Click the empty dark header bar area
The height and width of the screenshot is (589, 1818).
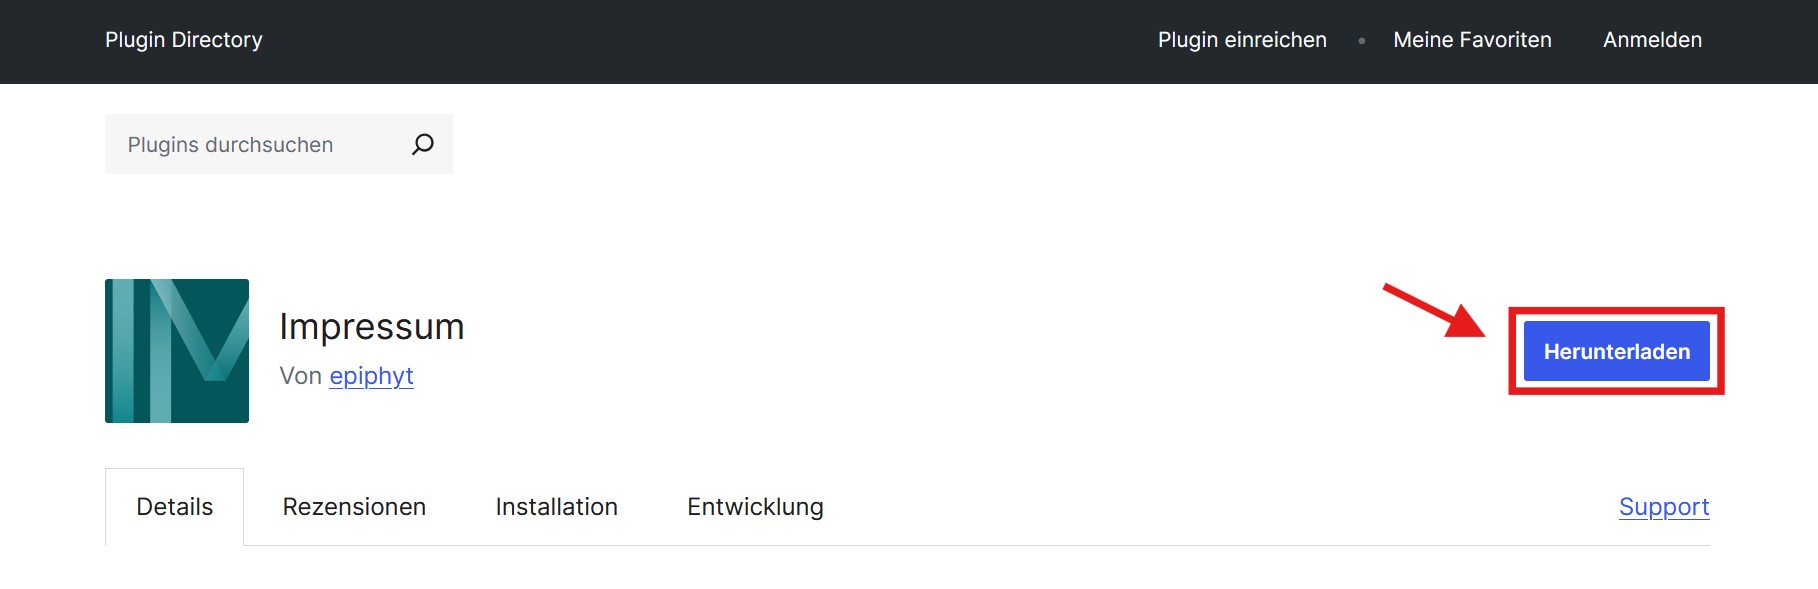pos(700,41)
